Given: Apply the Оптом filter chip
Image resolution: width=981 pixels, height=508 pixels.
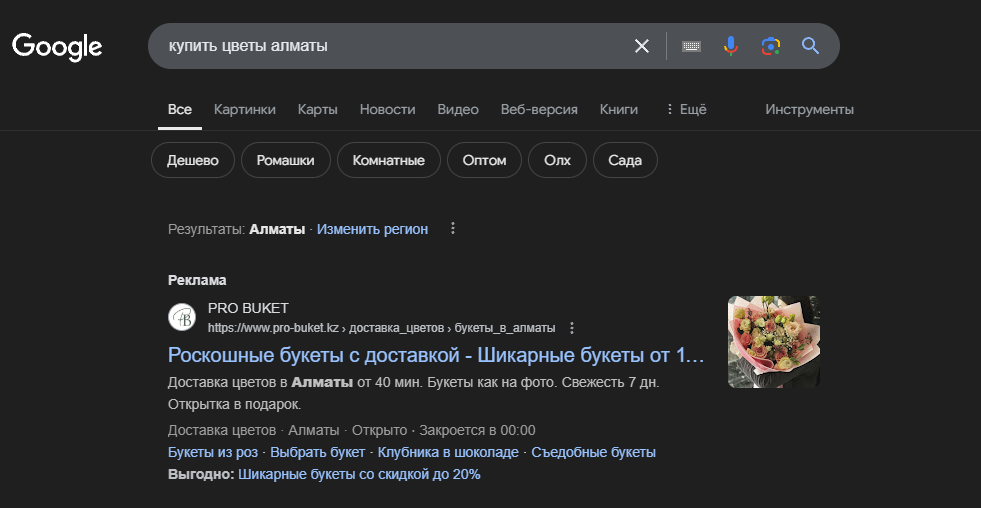Looking at the screenshot, I should click(484, 160).
